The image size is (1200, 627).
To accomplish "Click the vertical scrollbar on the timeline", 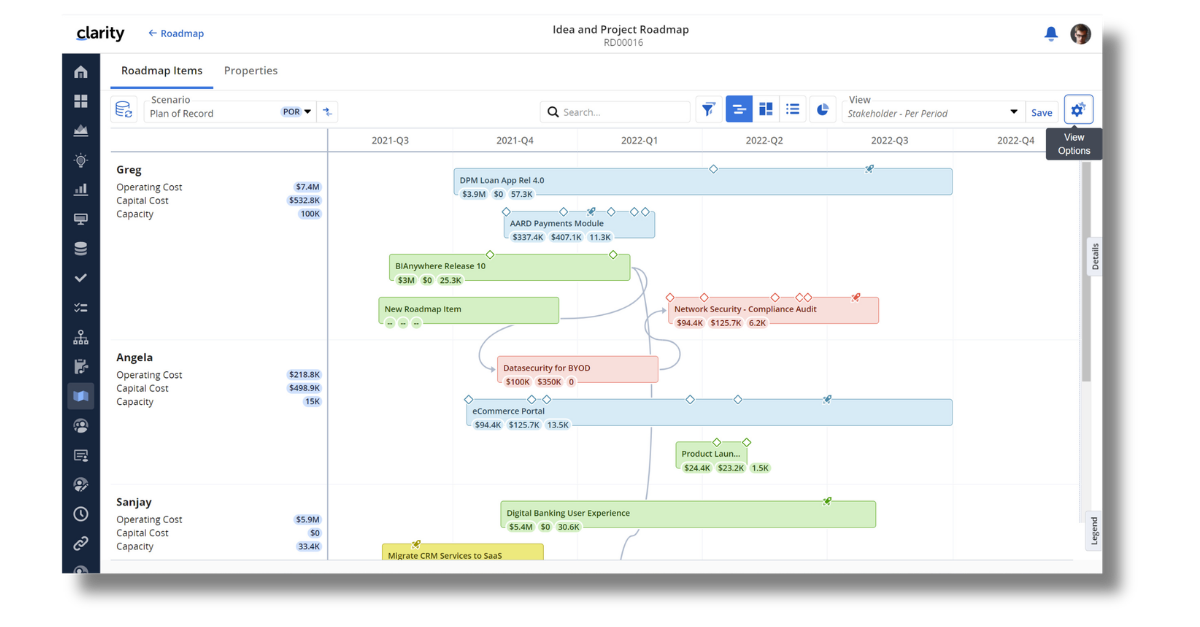I will click(x=1085, y=272).
